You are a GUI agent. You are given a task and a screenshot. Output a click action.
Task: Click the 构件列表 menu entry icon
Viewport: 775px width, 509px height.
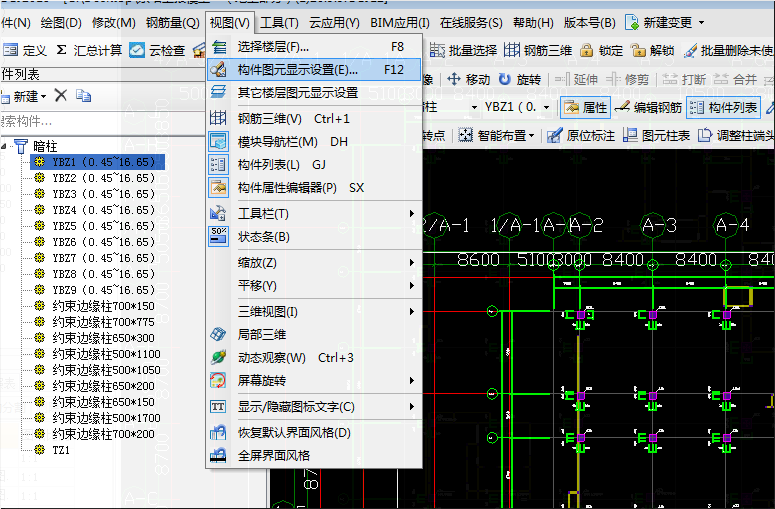[218, 165]
